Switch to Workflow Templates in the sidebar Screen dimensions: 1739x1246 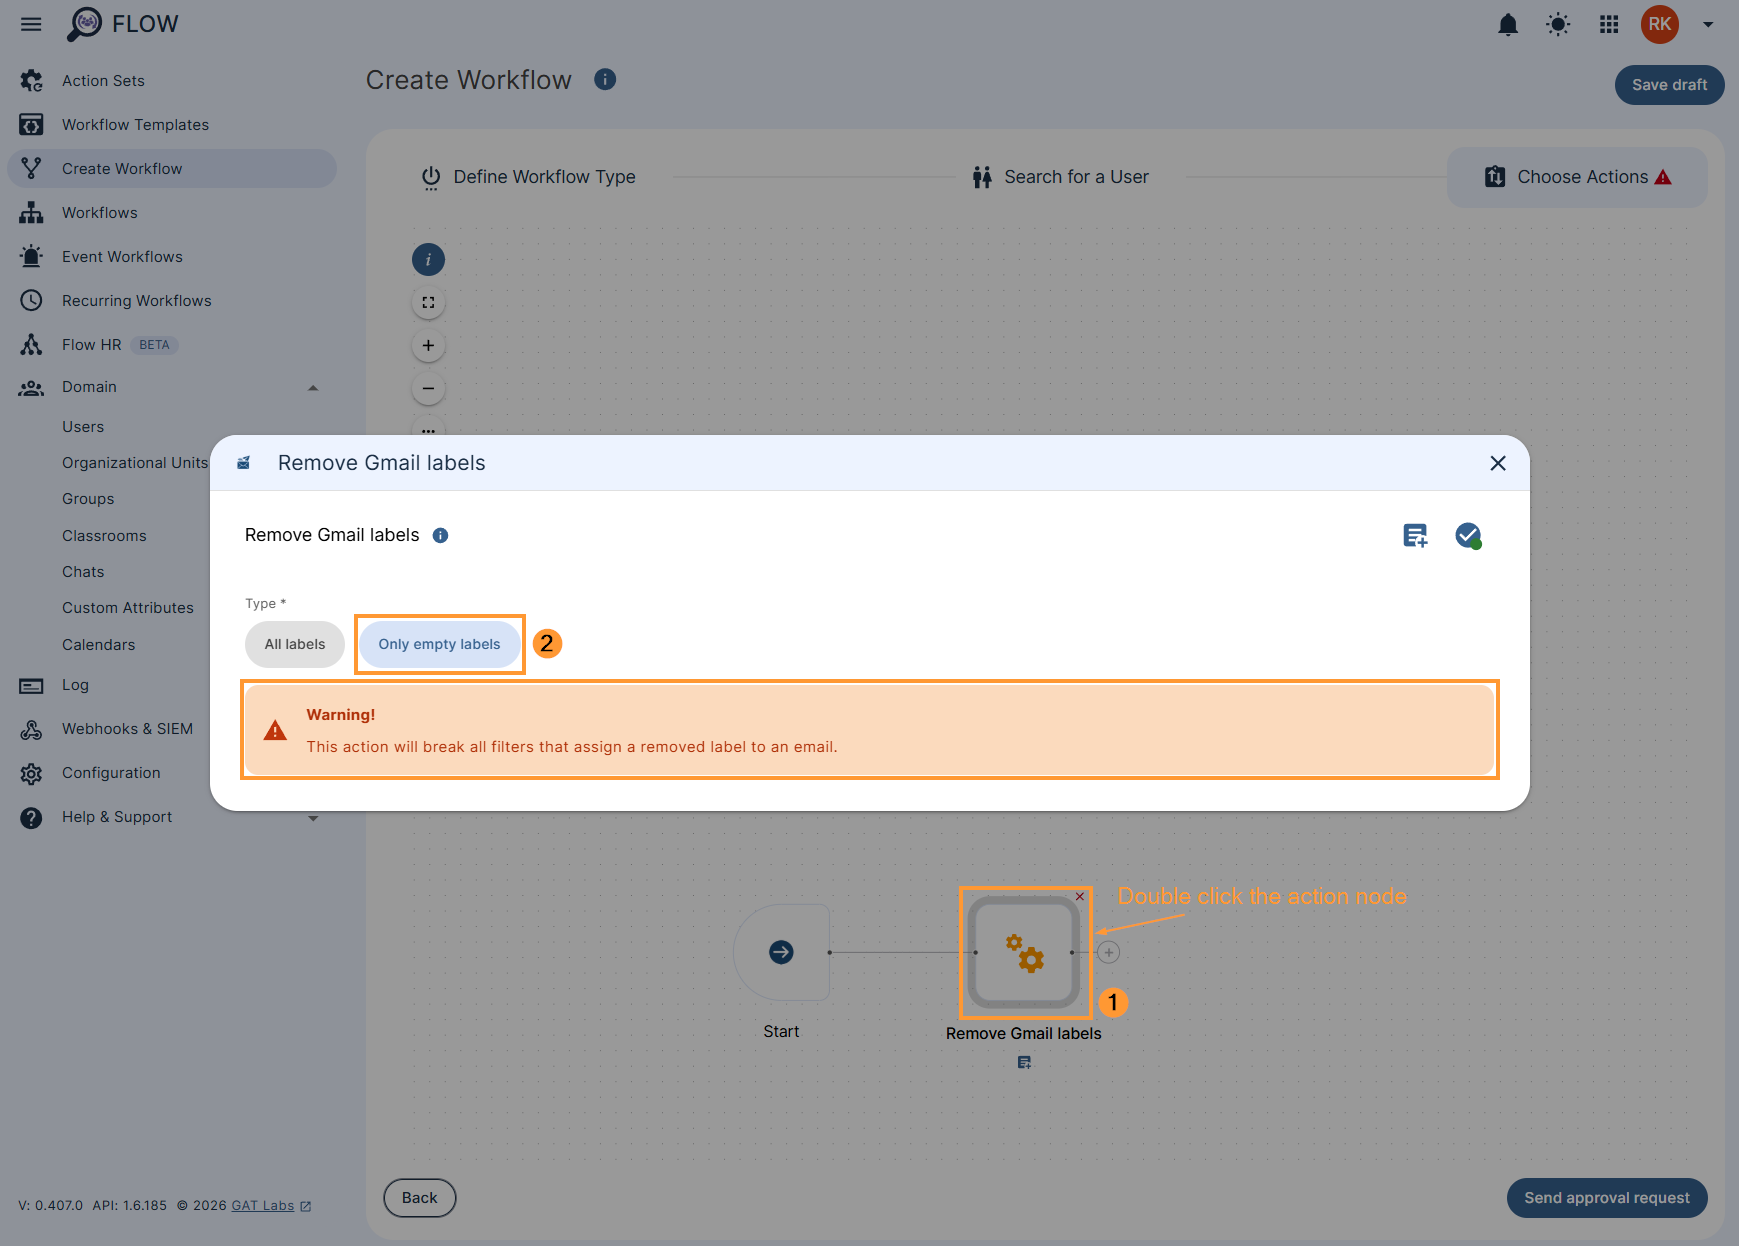(x=135, y=124)
